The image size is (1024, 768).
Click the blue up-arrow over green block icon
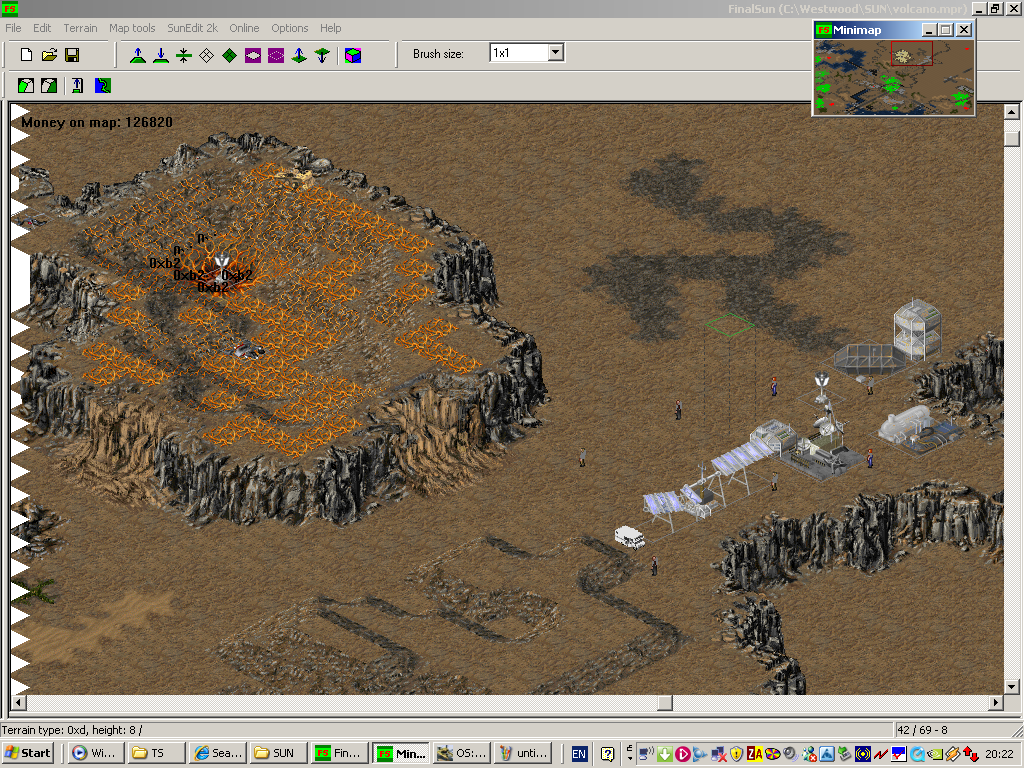point(78,86)
